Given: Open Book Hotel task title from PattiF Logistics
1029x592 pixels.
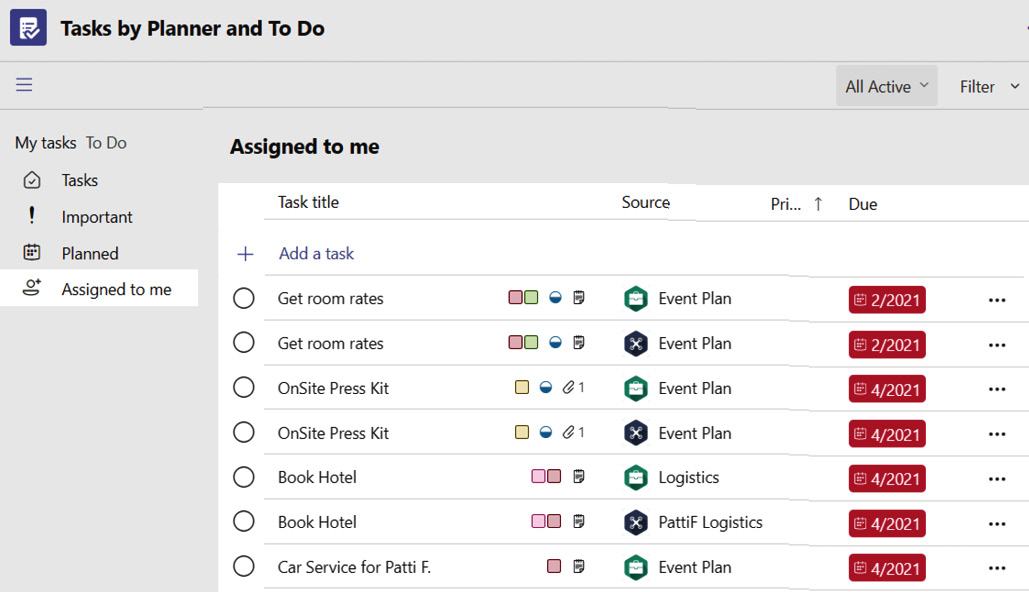Looking at the screenshot, I should pyautogui.click(x=317, y=522).
